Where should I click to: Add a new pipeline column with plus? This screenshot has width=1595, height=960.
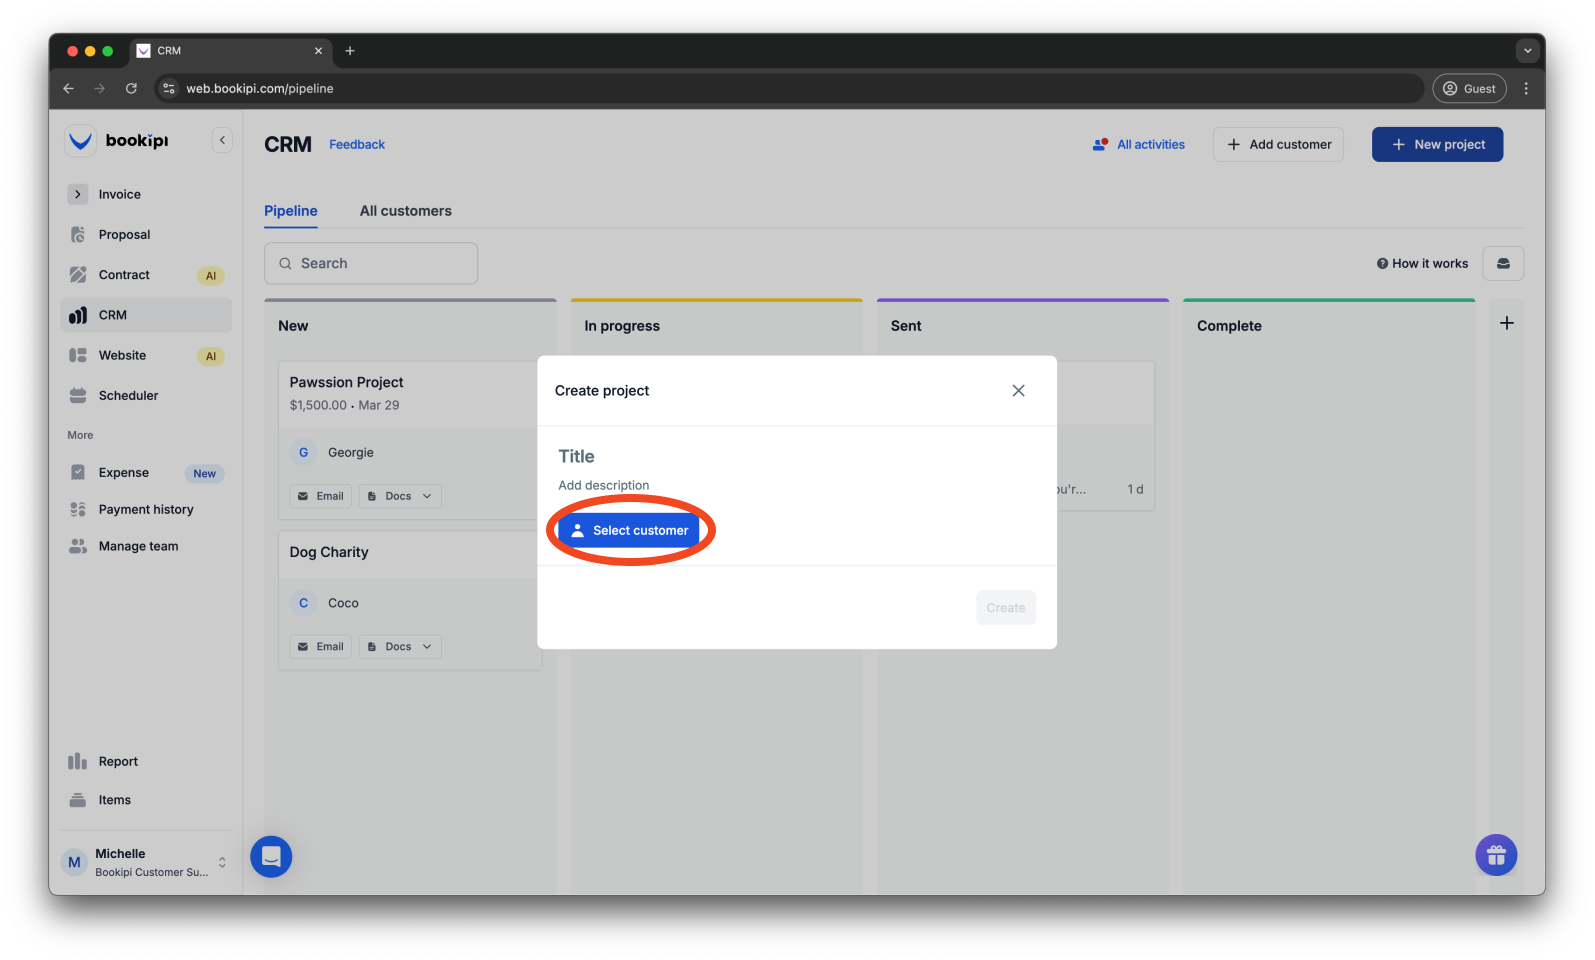1507,324
